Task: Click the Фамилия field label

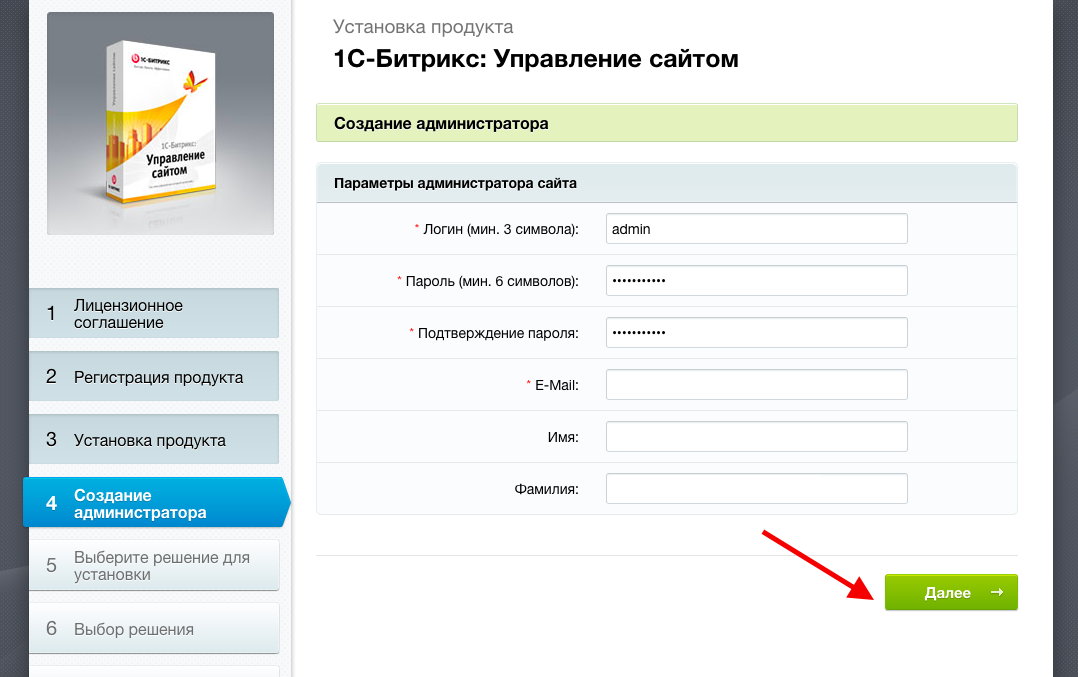Action: point(547,489)
